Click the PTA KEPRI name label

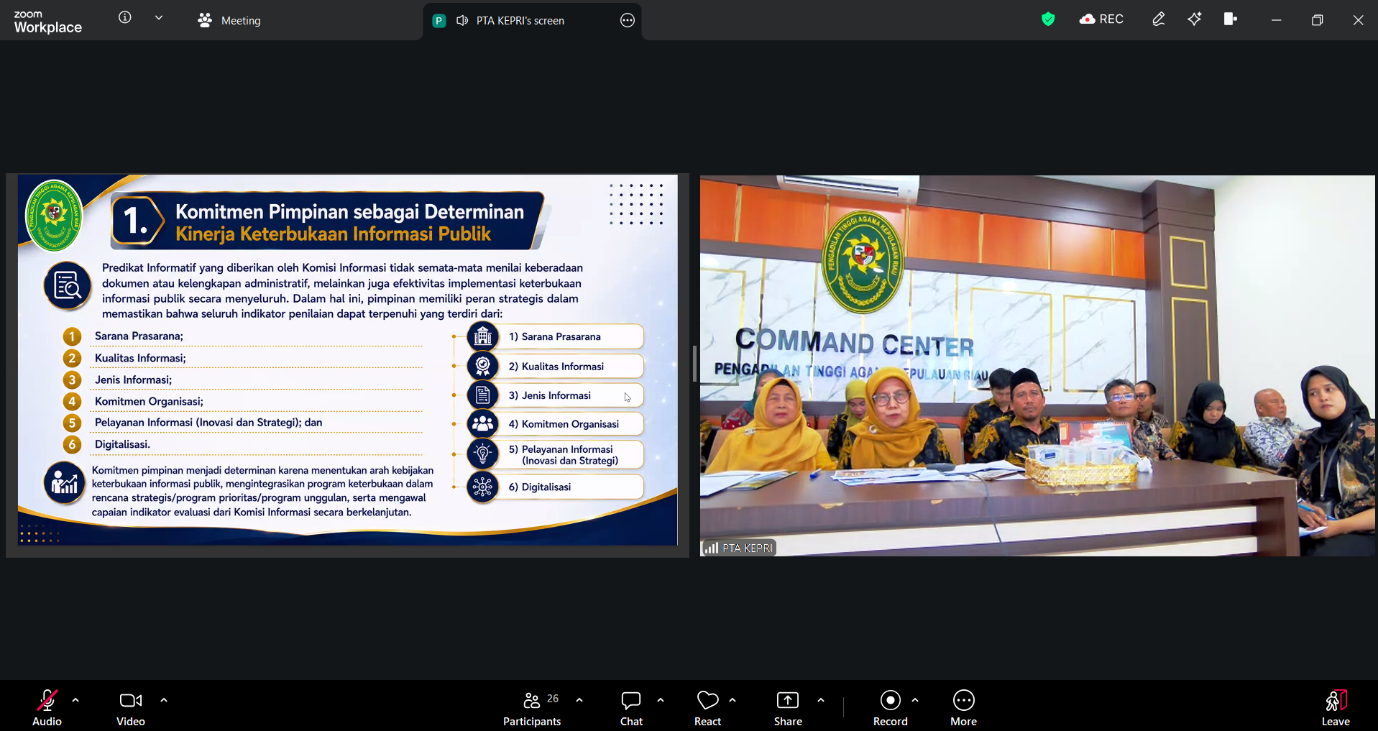click(738, 548)
